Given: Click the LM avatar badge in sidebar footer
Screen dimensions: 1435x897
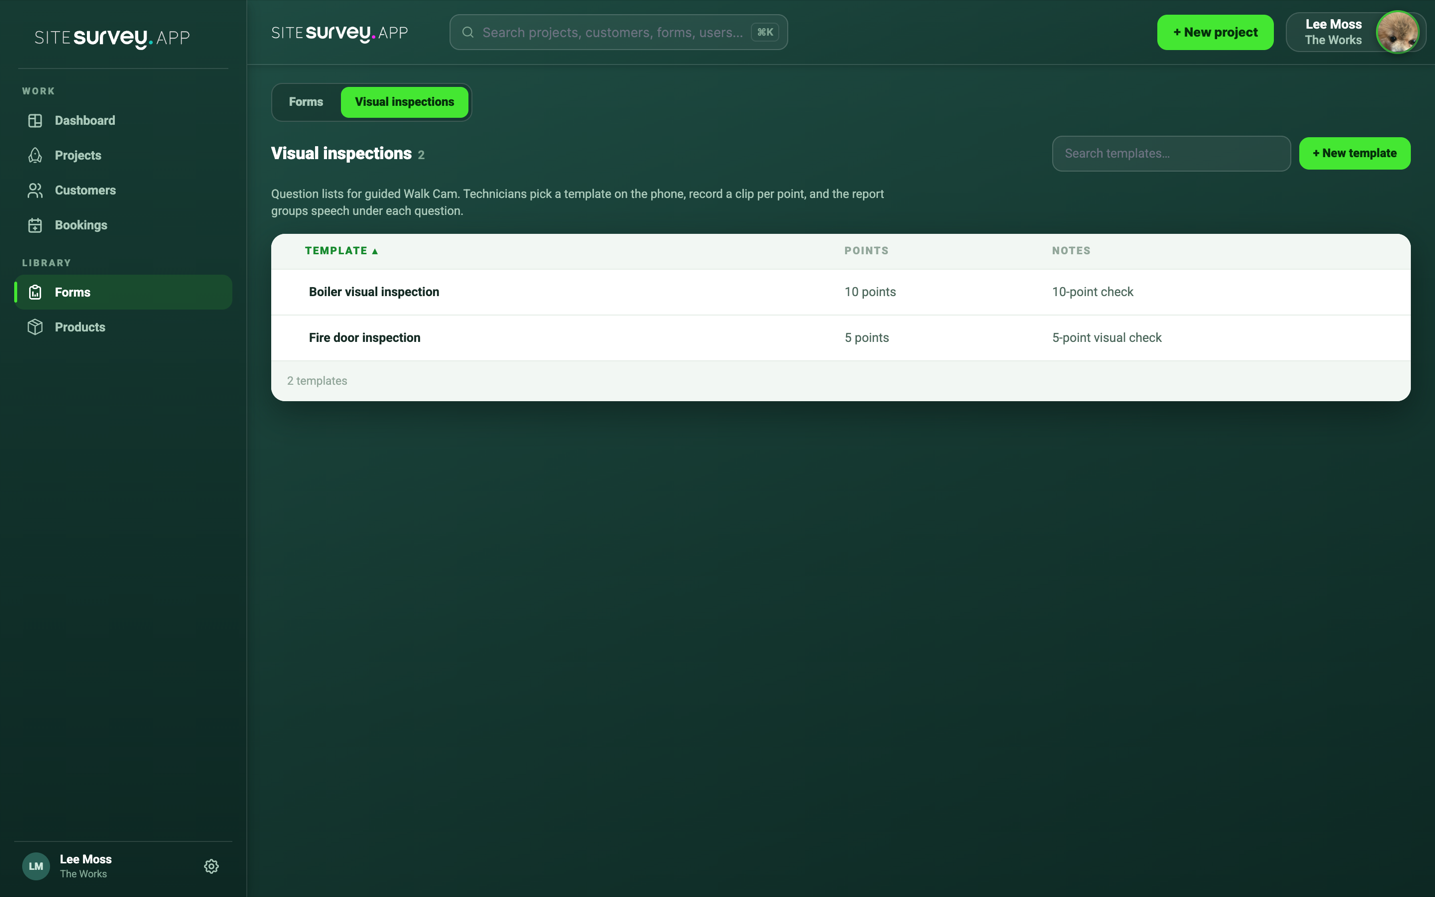Looking at the screenshot, I should coord(36,866).
